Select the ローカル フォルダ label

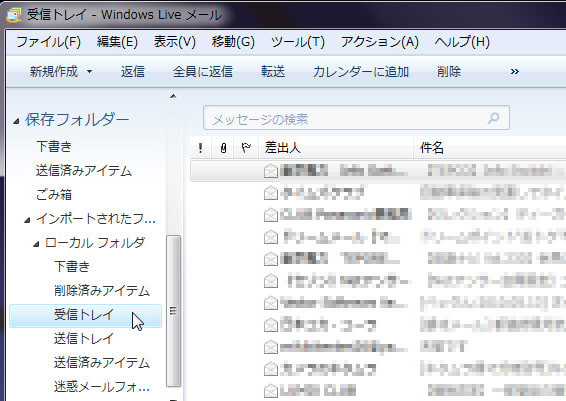(95, 243)
